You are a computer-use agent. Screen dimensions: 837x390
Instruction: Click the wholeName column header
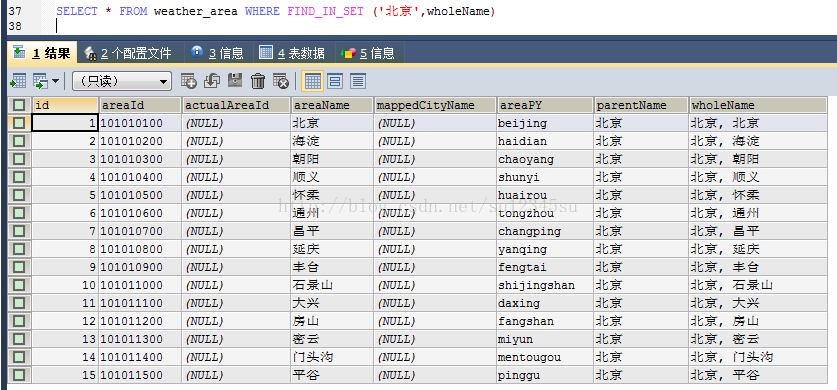[758, 105]
